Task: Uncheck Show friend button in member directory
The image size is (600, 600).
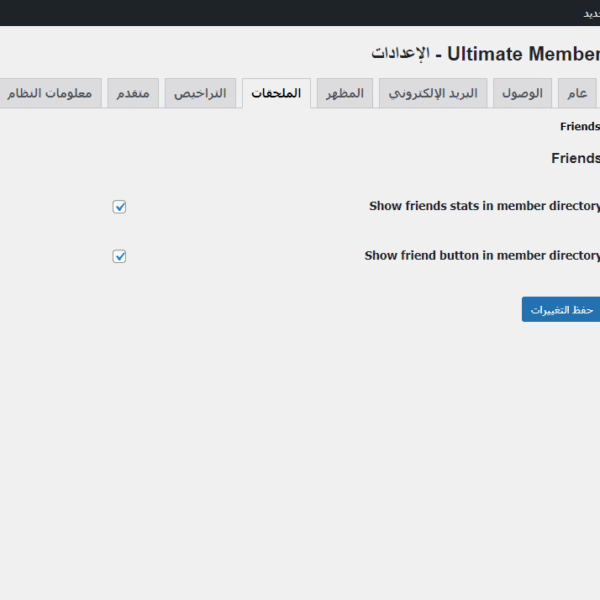Action: [x=119, y=256]
